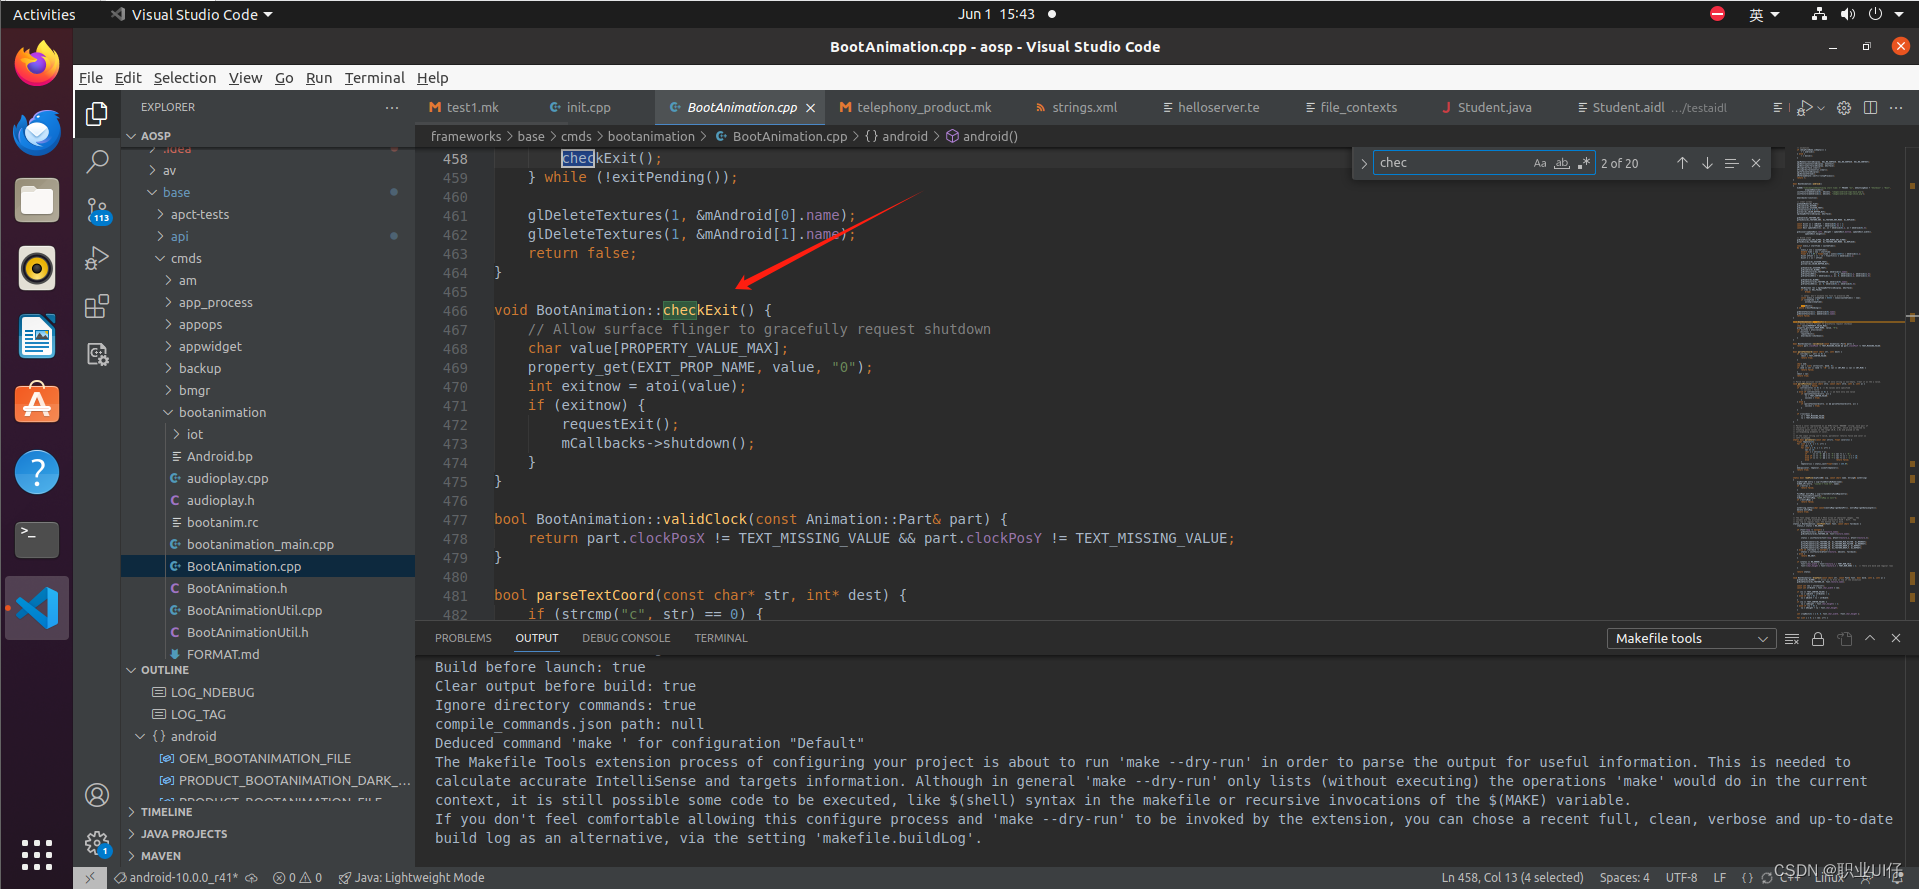Screen dimensions: 1919x889
Task: Open editor more actions ellipsis
Action: tap(1896, 108)
